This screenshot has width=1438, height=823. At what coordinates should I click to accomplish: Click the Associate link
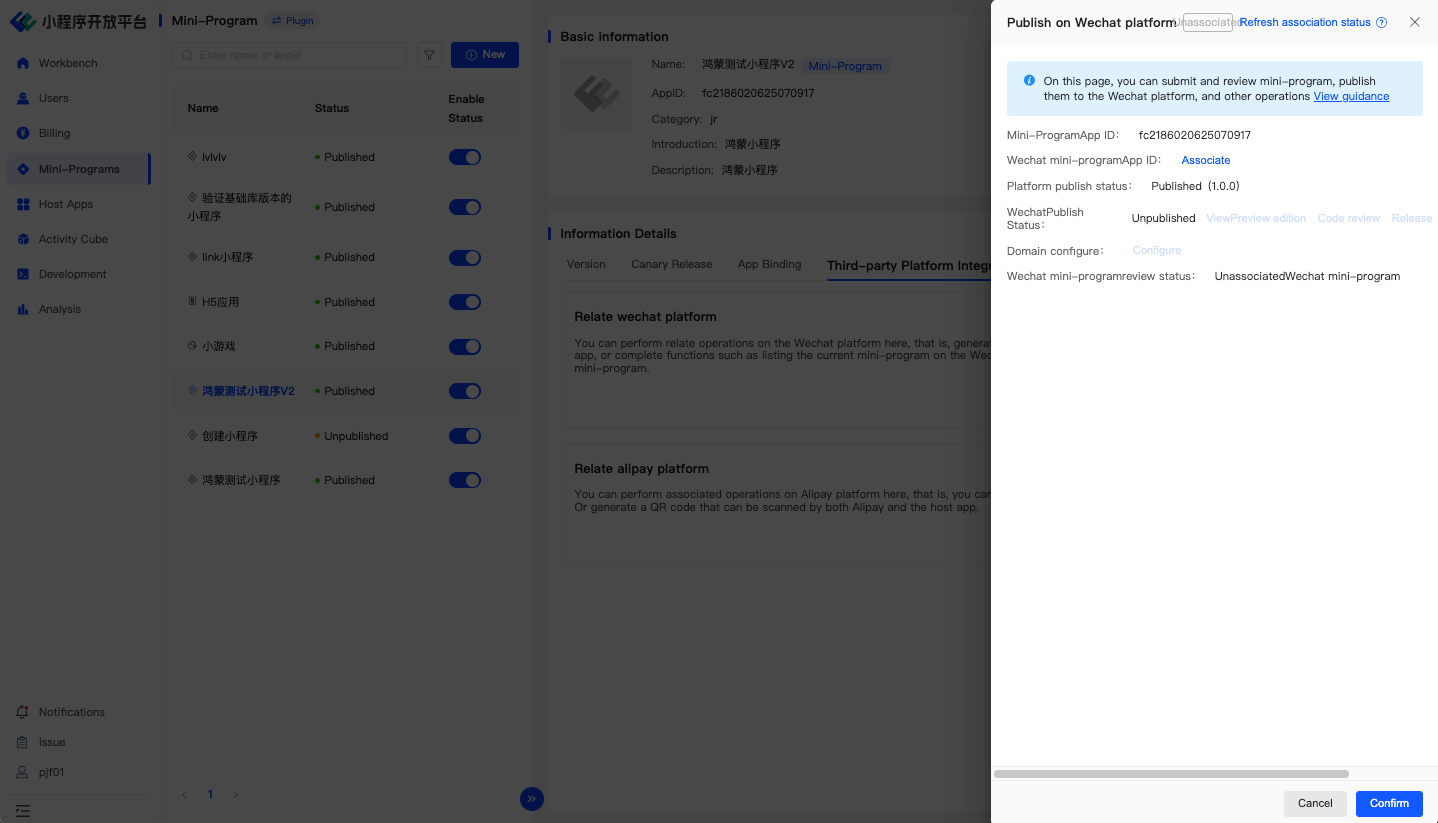1205,160
